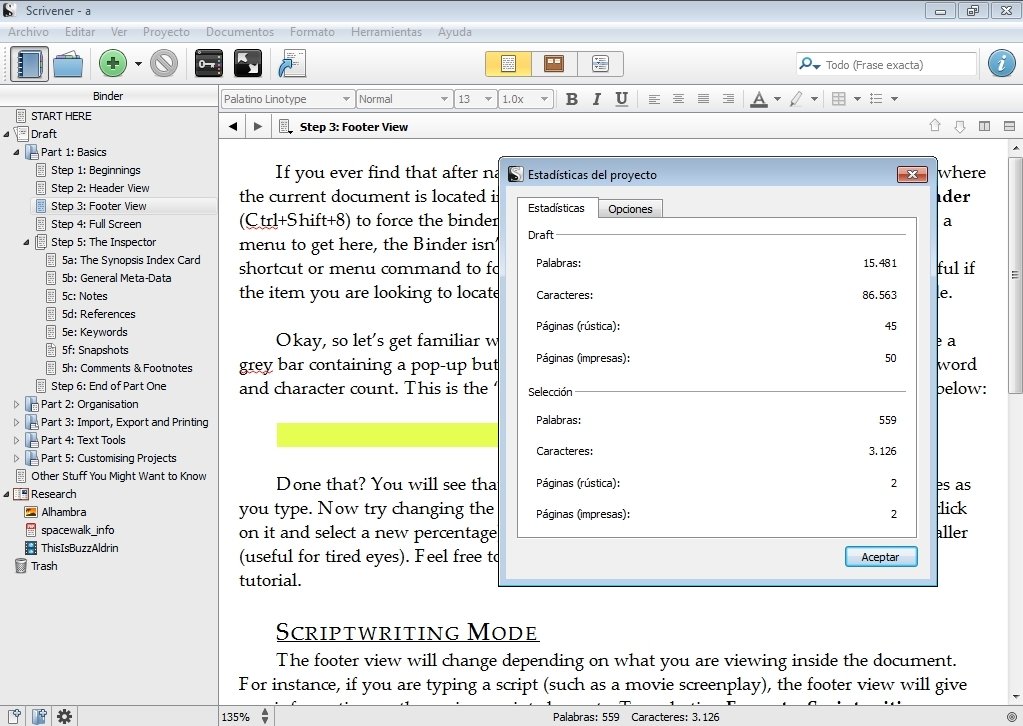
Task: Switch to Outliner view mode
Action: 600,64
